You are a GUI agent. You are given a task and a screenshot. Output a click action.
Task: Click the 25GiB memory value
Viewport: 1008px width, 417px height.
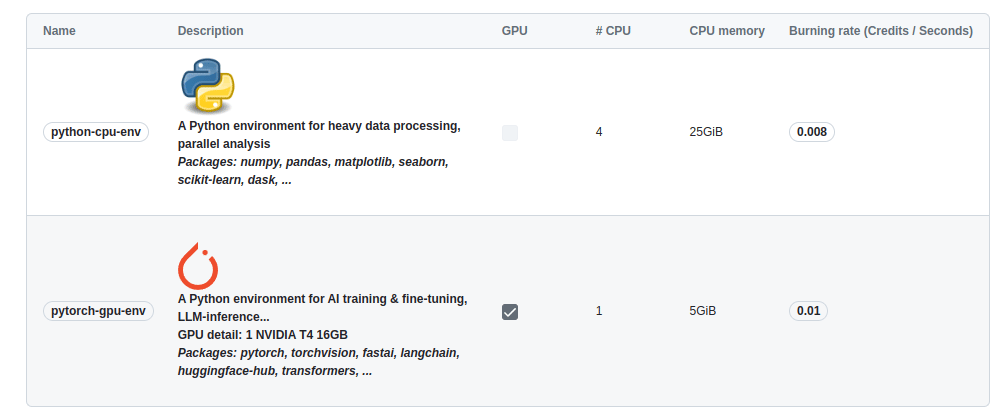706,132
